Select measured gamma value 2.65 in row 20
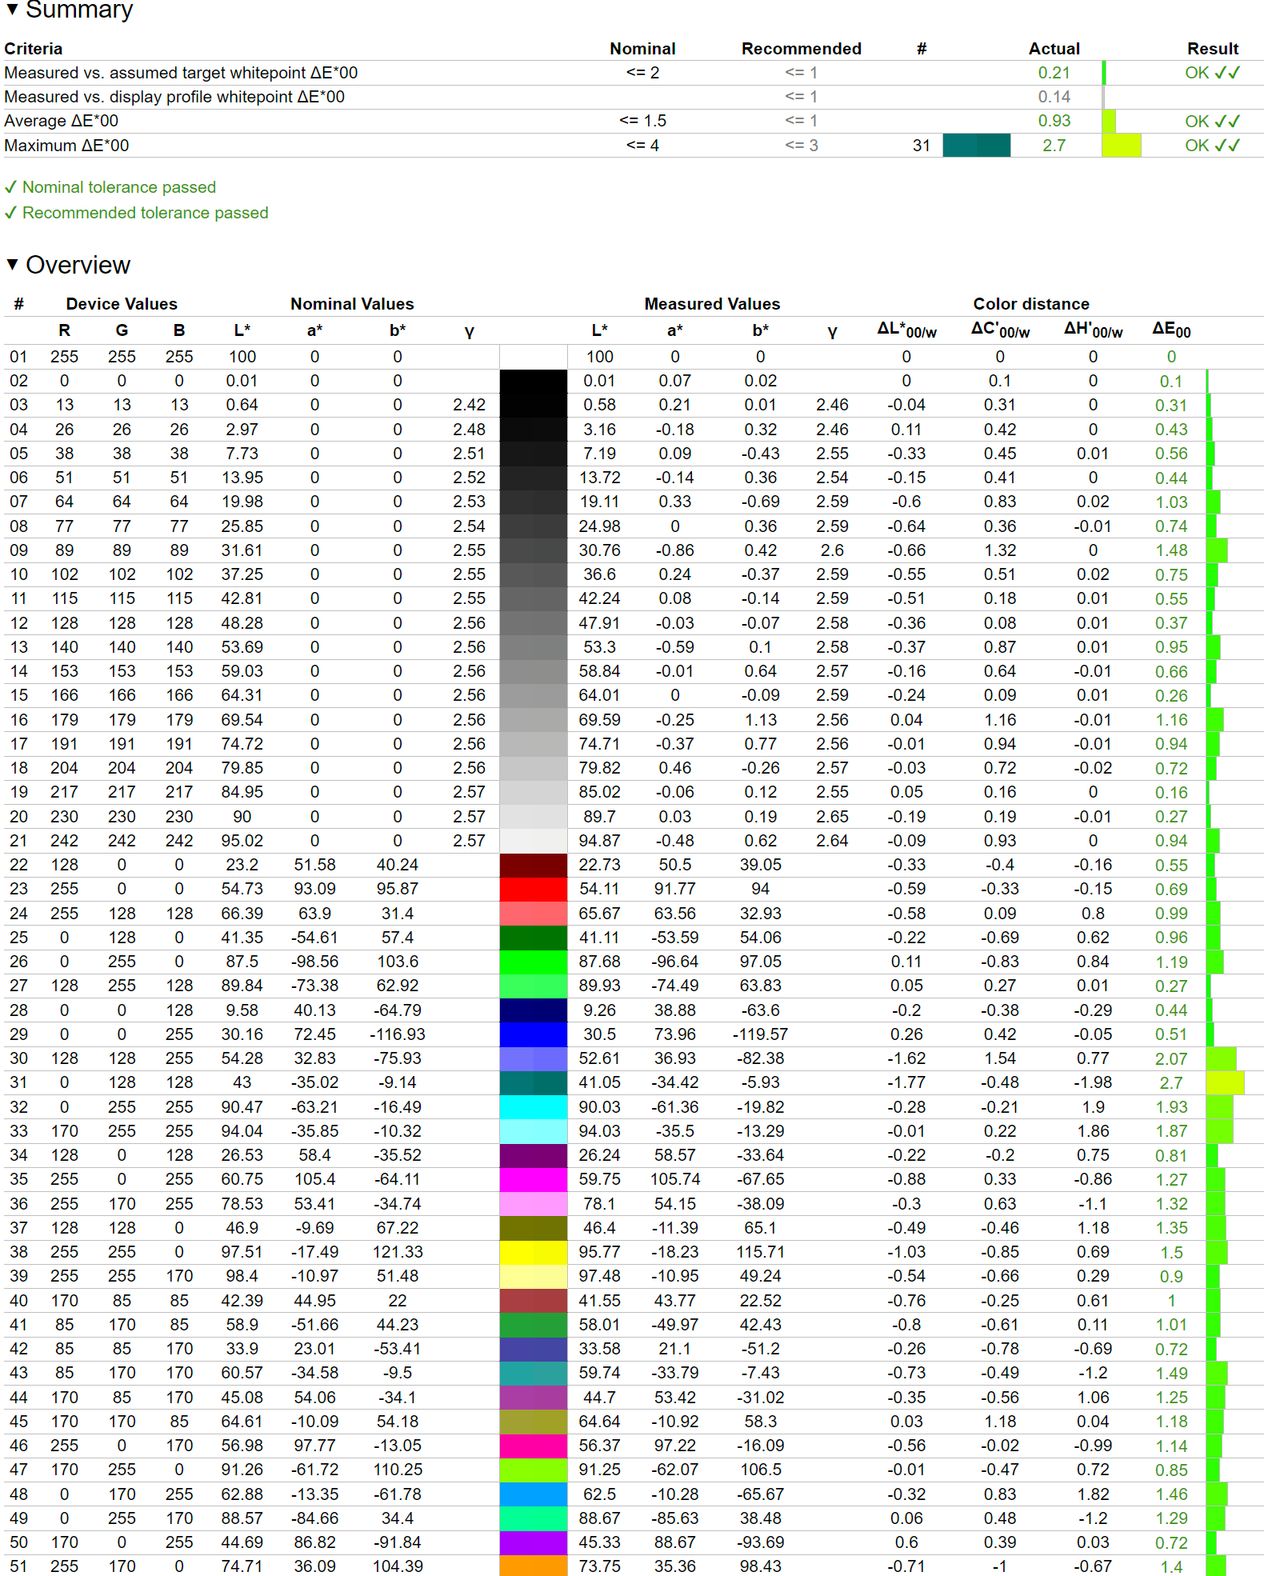 click(x=832, y=816)
